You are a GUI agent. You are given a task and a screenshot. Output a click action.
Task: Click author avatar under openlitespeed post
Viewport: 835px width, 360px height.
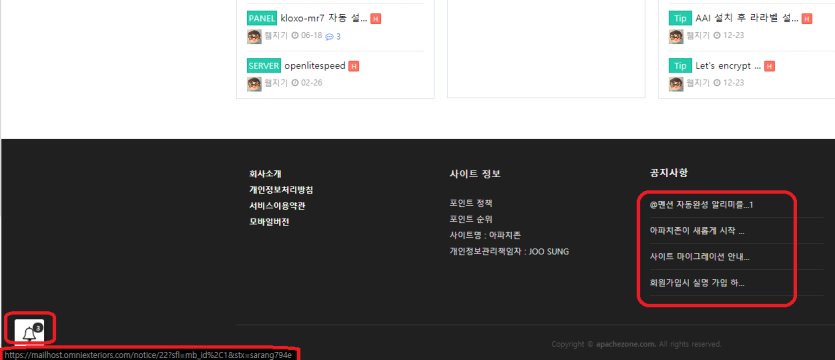[x=254, y=84]
